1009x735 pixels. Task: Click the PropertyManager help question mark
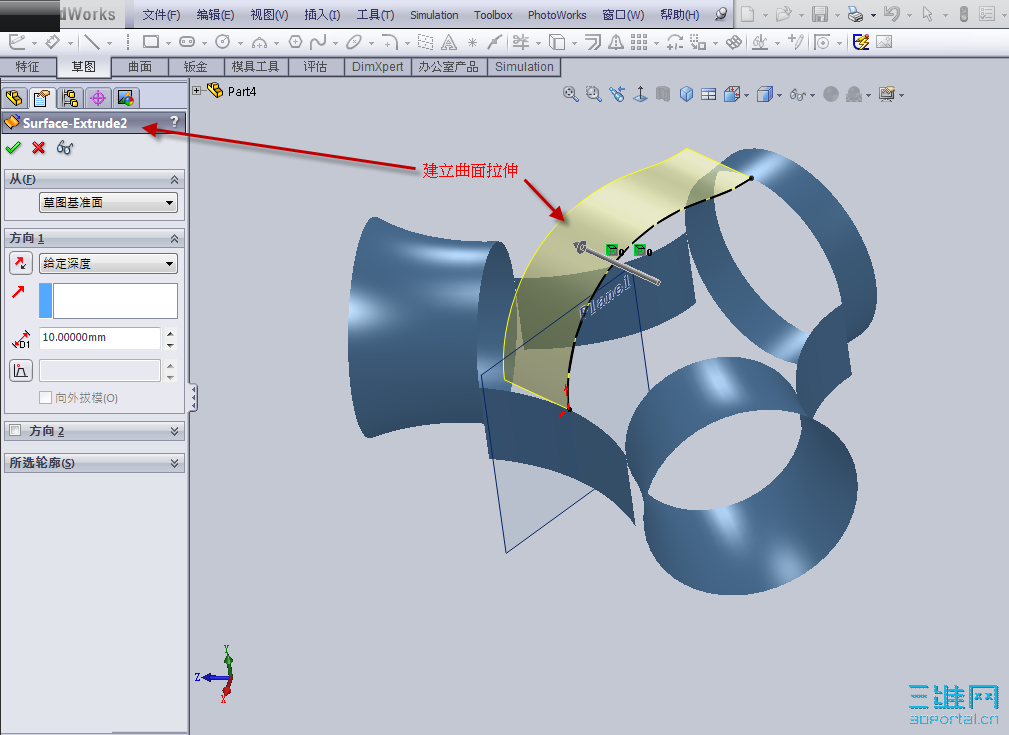tap(174, 121)
